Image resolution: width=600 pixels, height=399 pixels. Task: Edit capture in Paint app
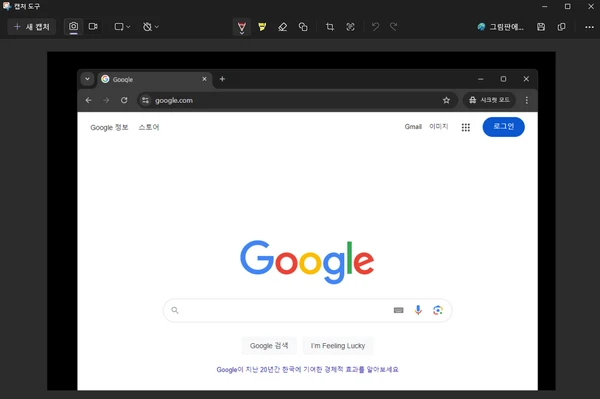pos(500,27)
